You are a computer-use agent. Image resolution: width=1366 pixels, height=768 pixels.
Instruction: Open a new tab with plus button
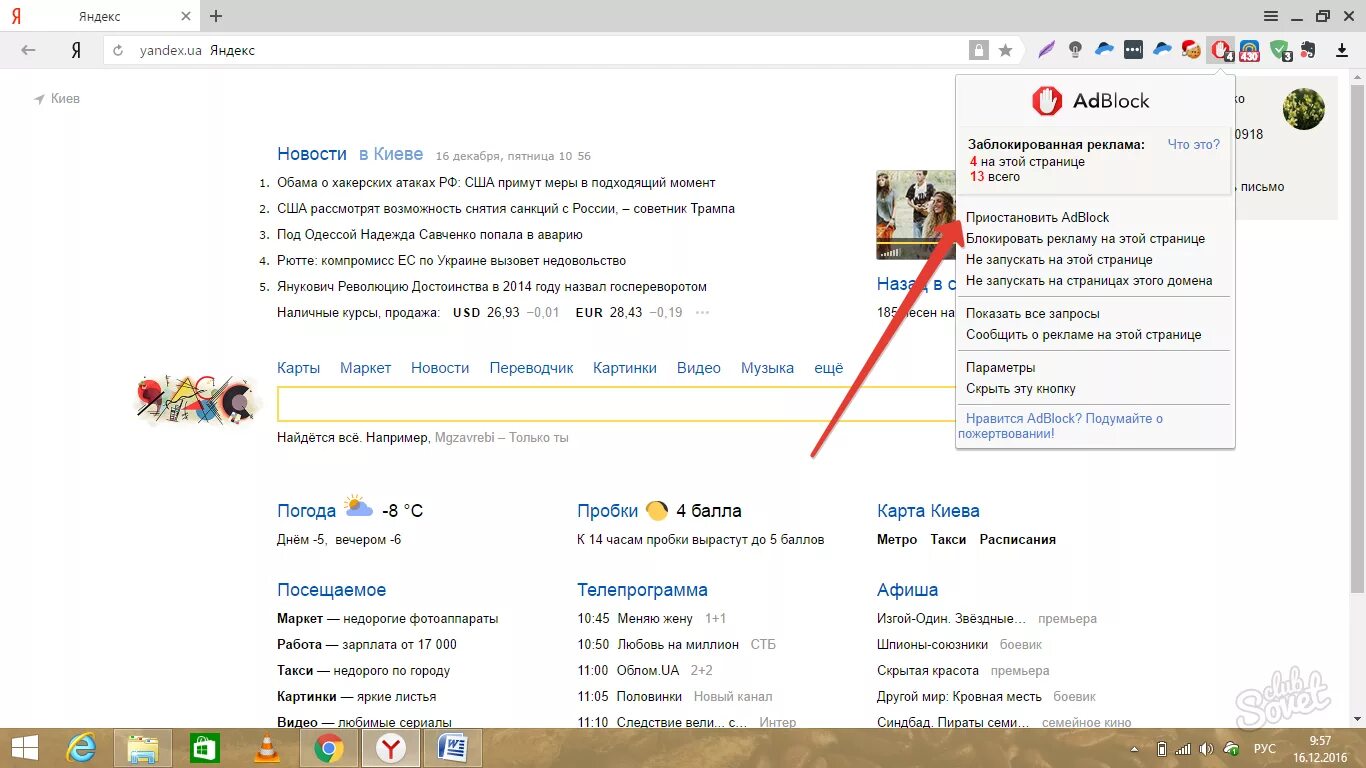click(216, 16)
